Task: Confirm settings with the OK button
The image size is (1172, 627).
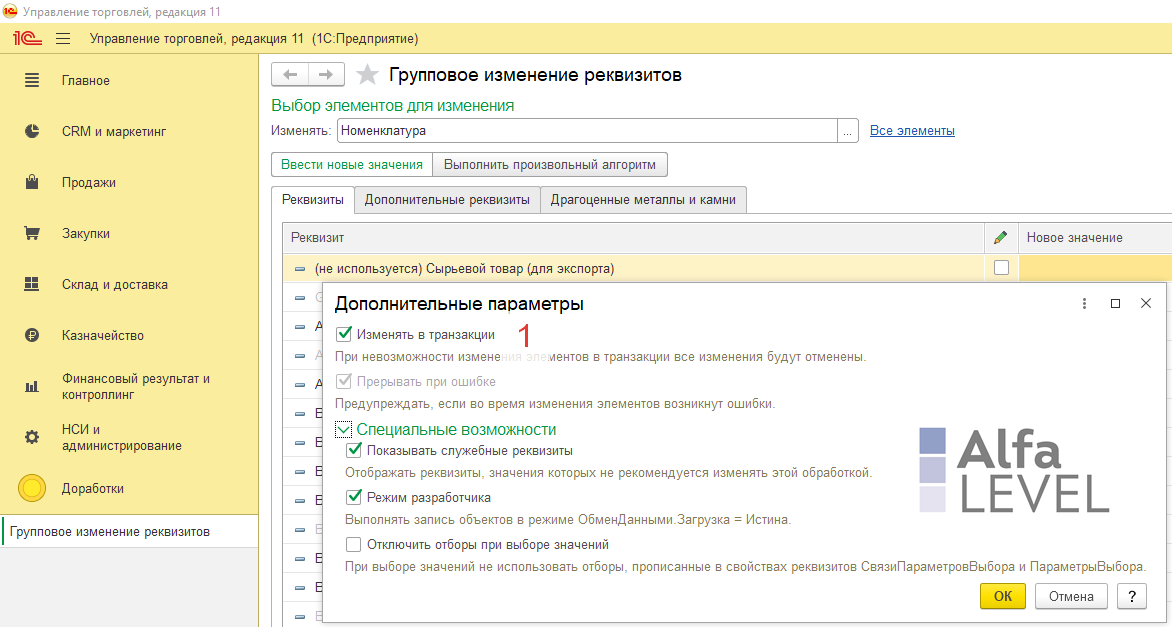Action: coord(1003,596)
